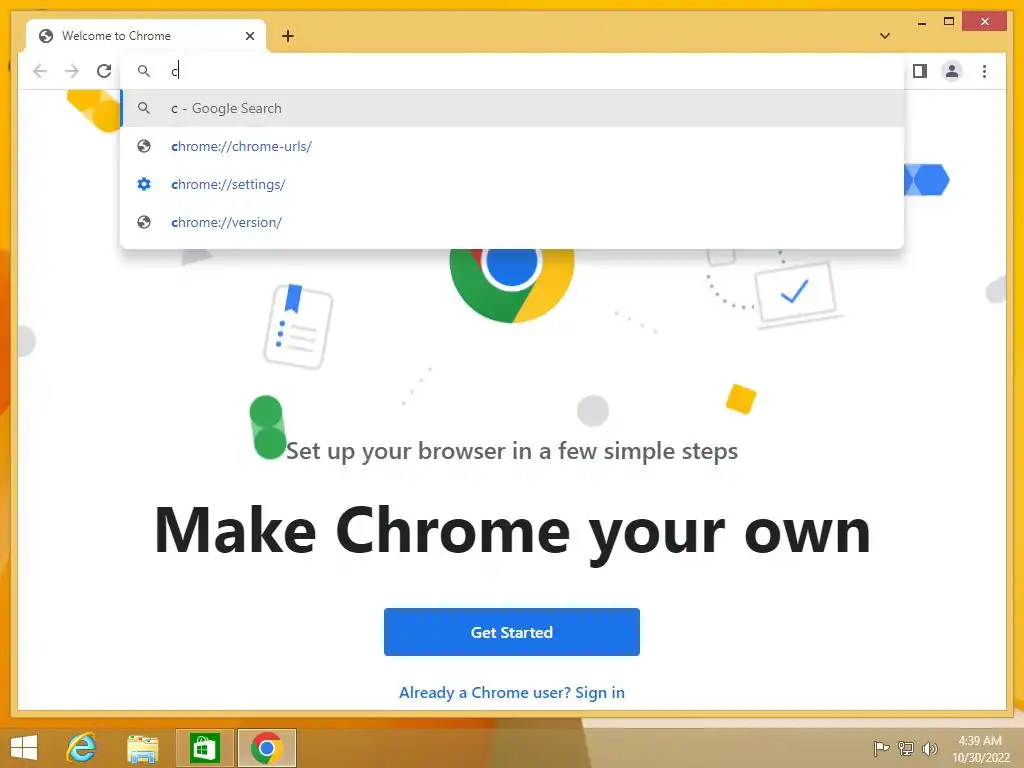1024x768 pixels.
Task: Open the Chrome side panel
Action: coord(920,71)
